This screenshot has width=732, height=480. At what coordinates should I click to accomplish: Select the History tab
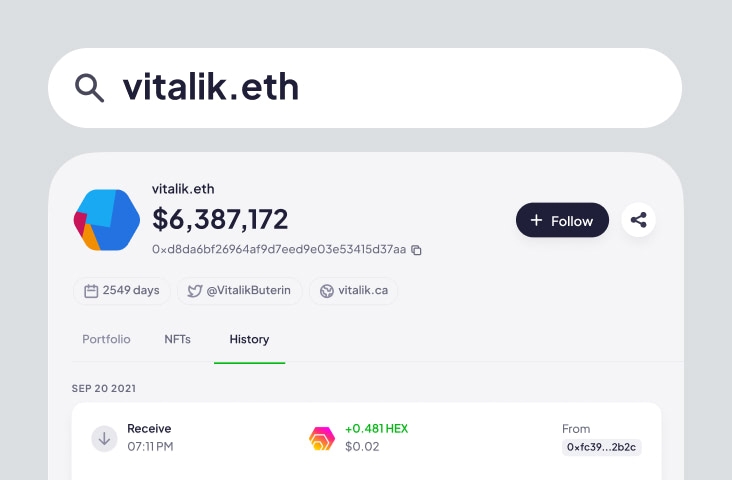coord(249,339)
